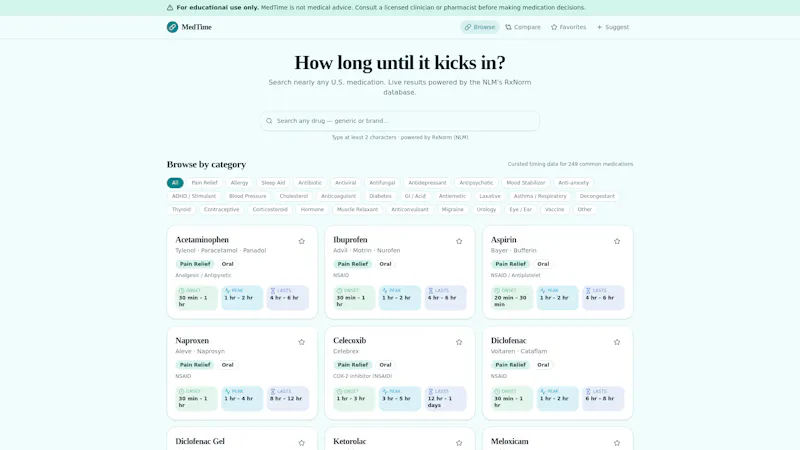Filter by Anticonvulsant category
The image size is (800, 450).
point(410,209)
